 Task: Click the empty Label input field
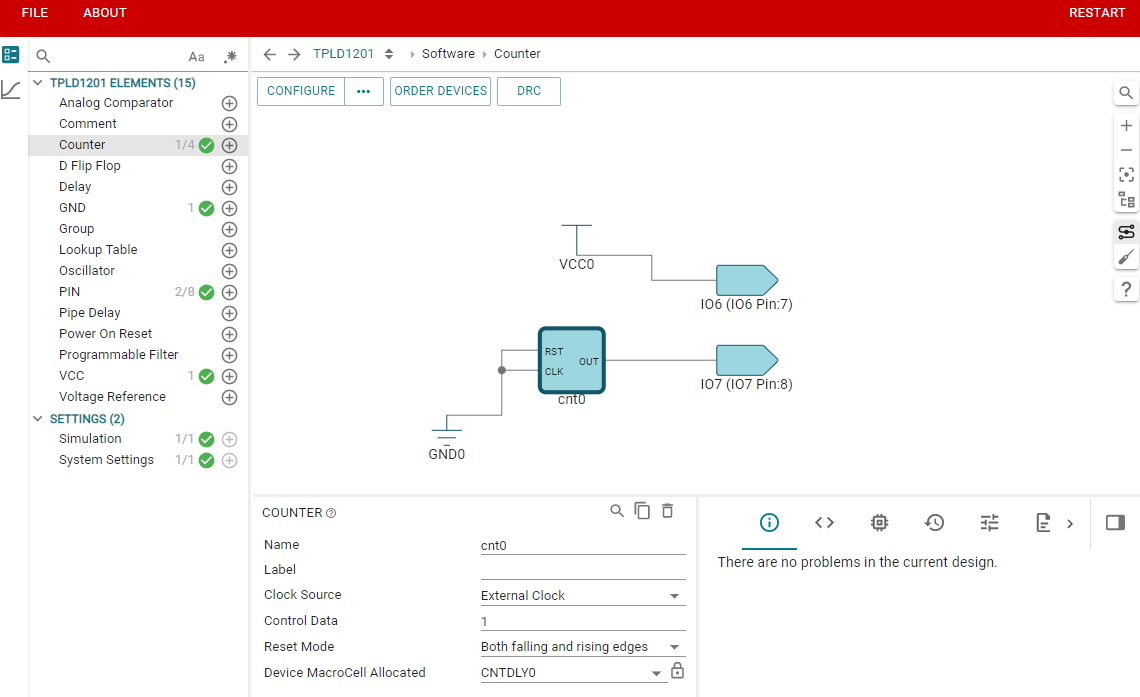pos(583,571)
